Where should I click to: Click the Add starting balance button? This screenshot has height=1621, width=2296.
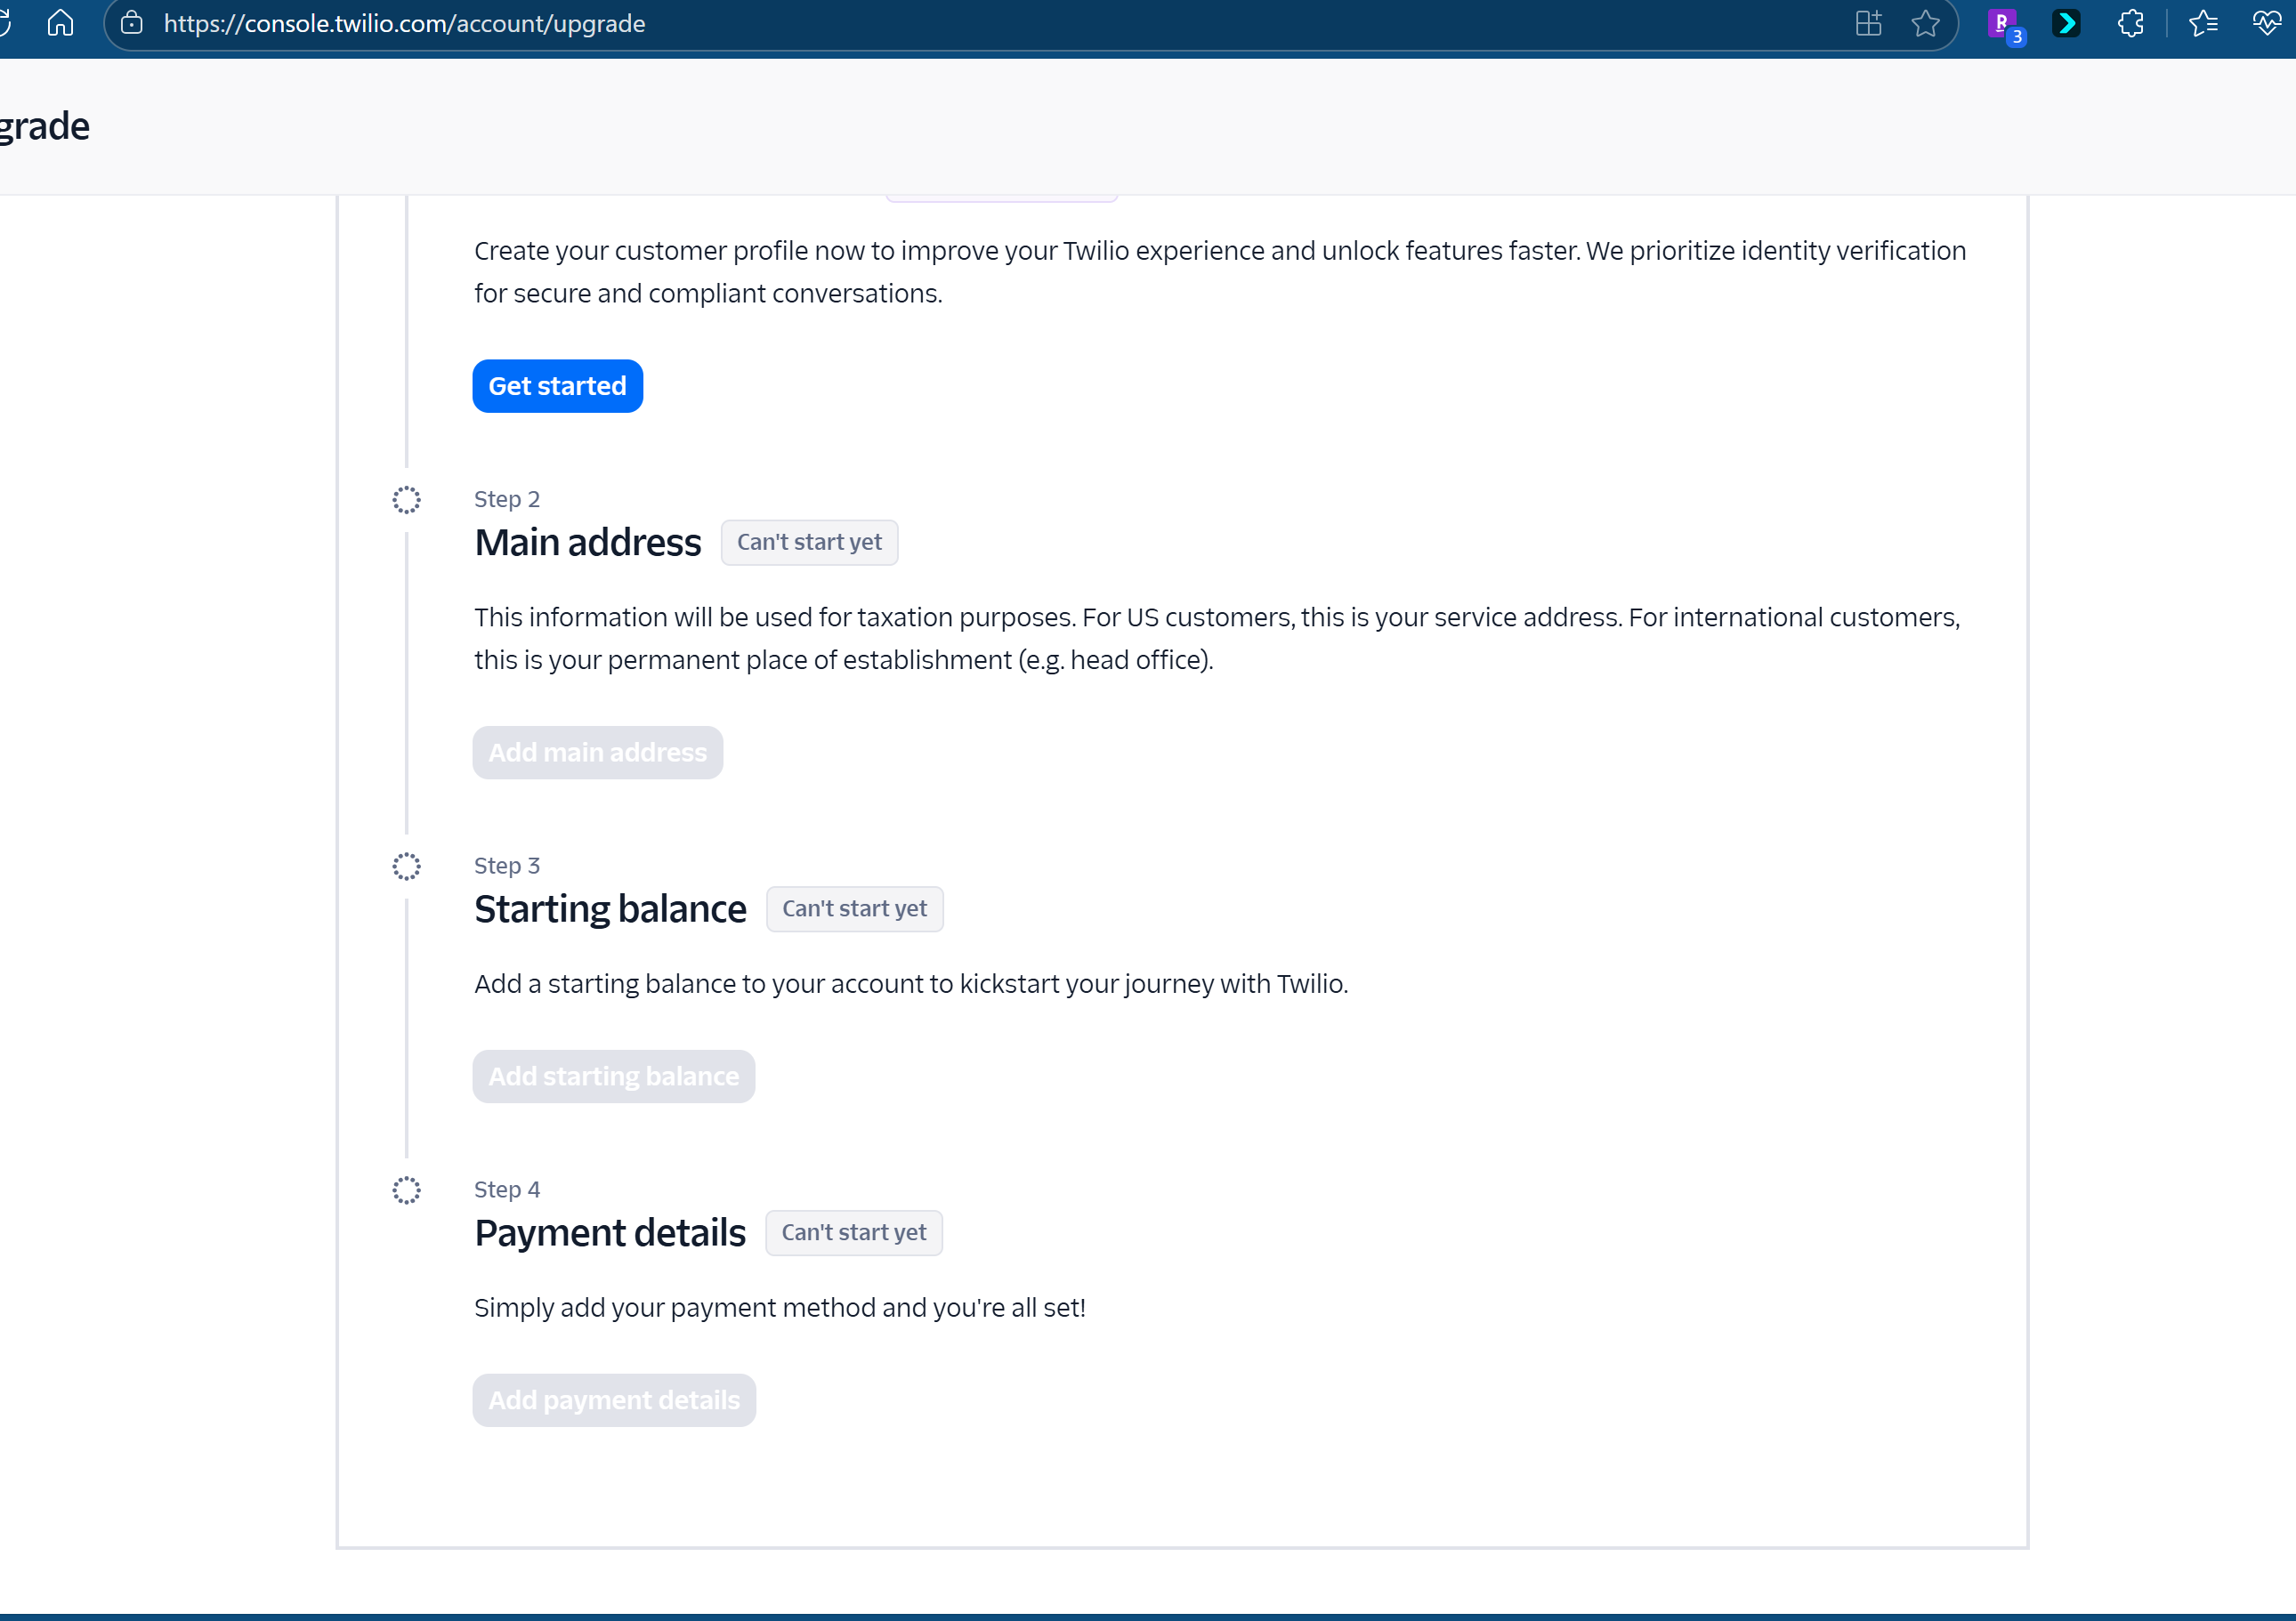[613, 1076]
